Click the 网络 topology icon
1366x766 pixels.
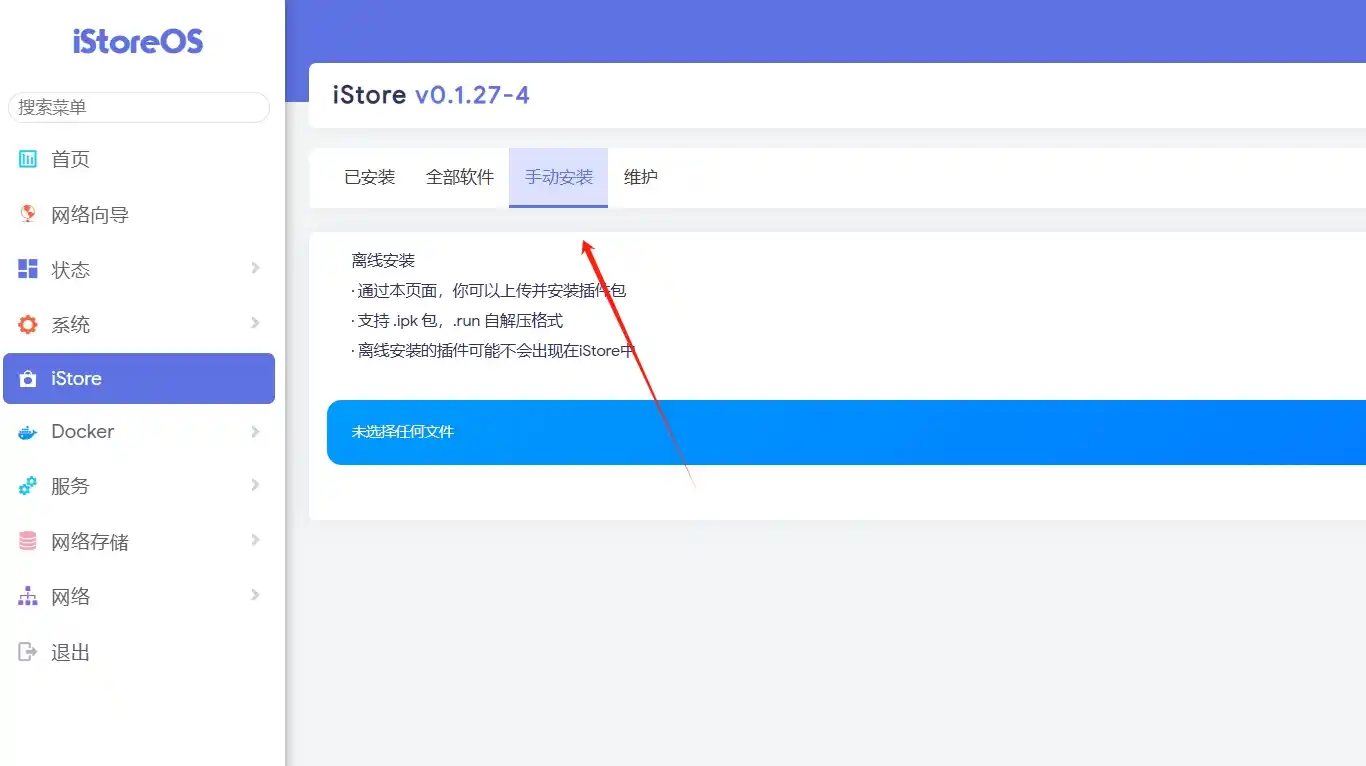28,597
